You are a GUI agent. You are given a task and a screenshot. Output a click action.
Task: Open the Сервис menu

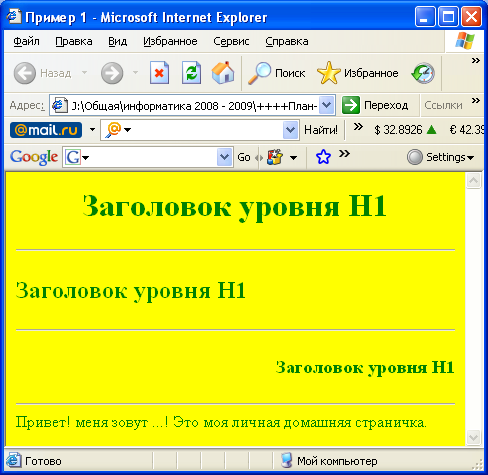click(x=231, y=41)
